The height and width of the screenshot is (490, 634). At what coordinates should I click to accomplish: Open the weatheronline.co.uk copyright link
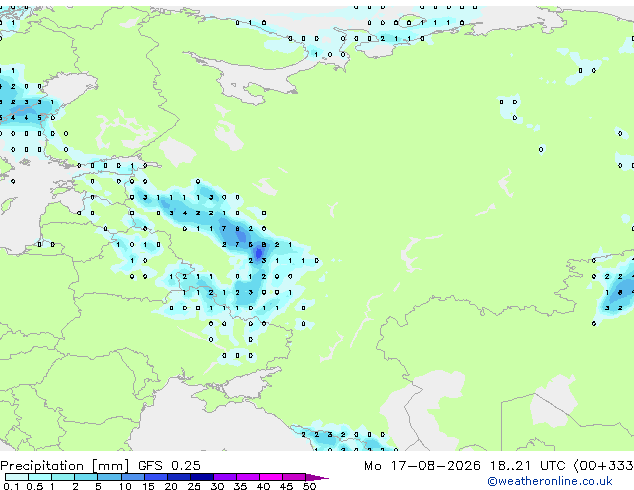(x=550, y=481)
